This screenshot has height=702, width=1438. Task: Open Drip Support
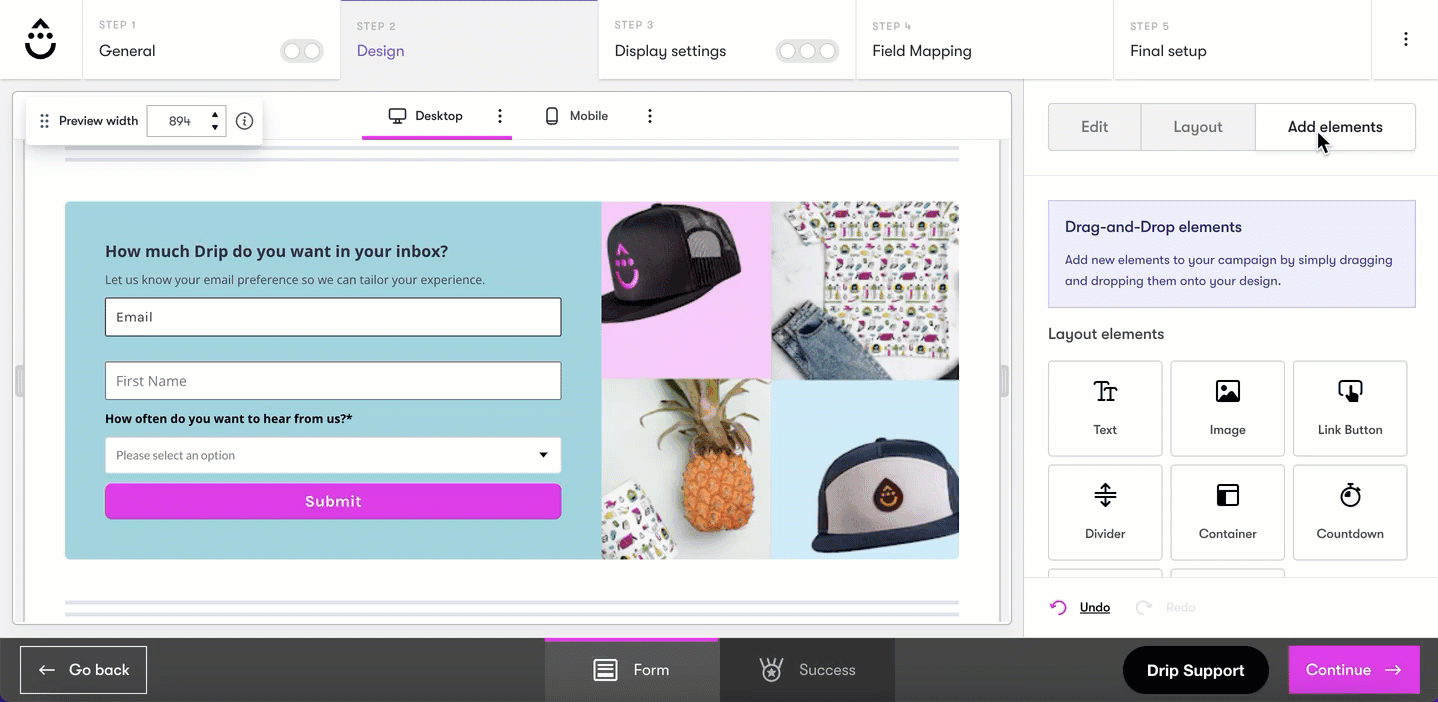[1195, 670]
